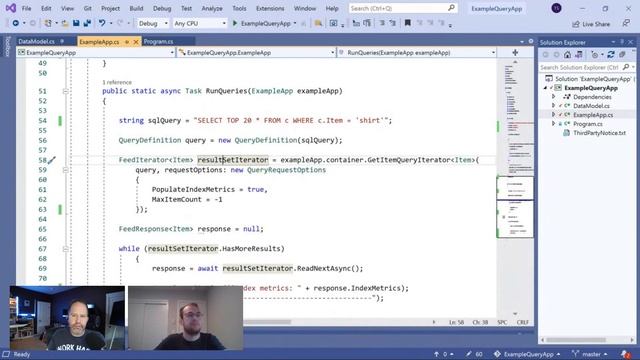Collapse outline at line 59

pyautogui.click(x=65, y=170)
